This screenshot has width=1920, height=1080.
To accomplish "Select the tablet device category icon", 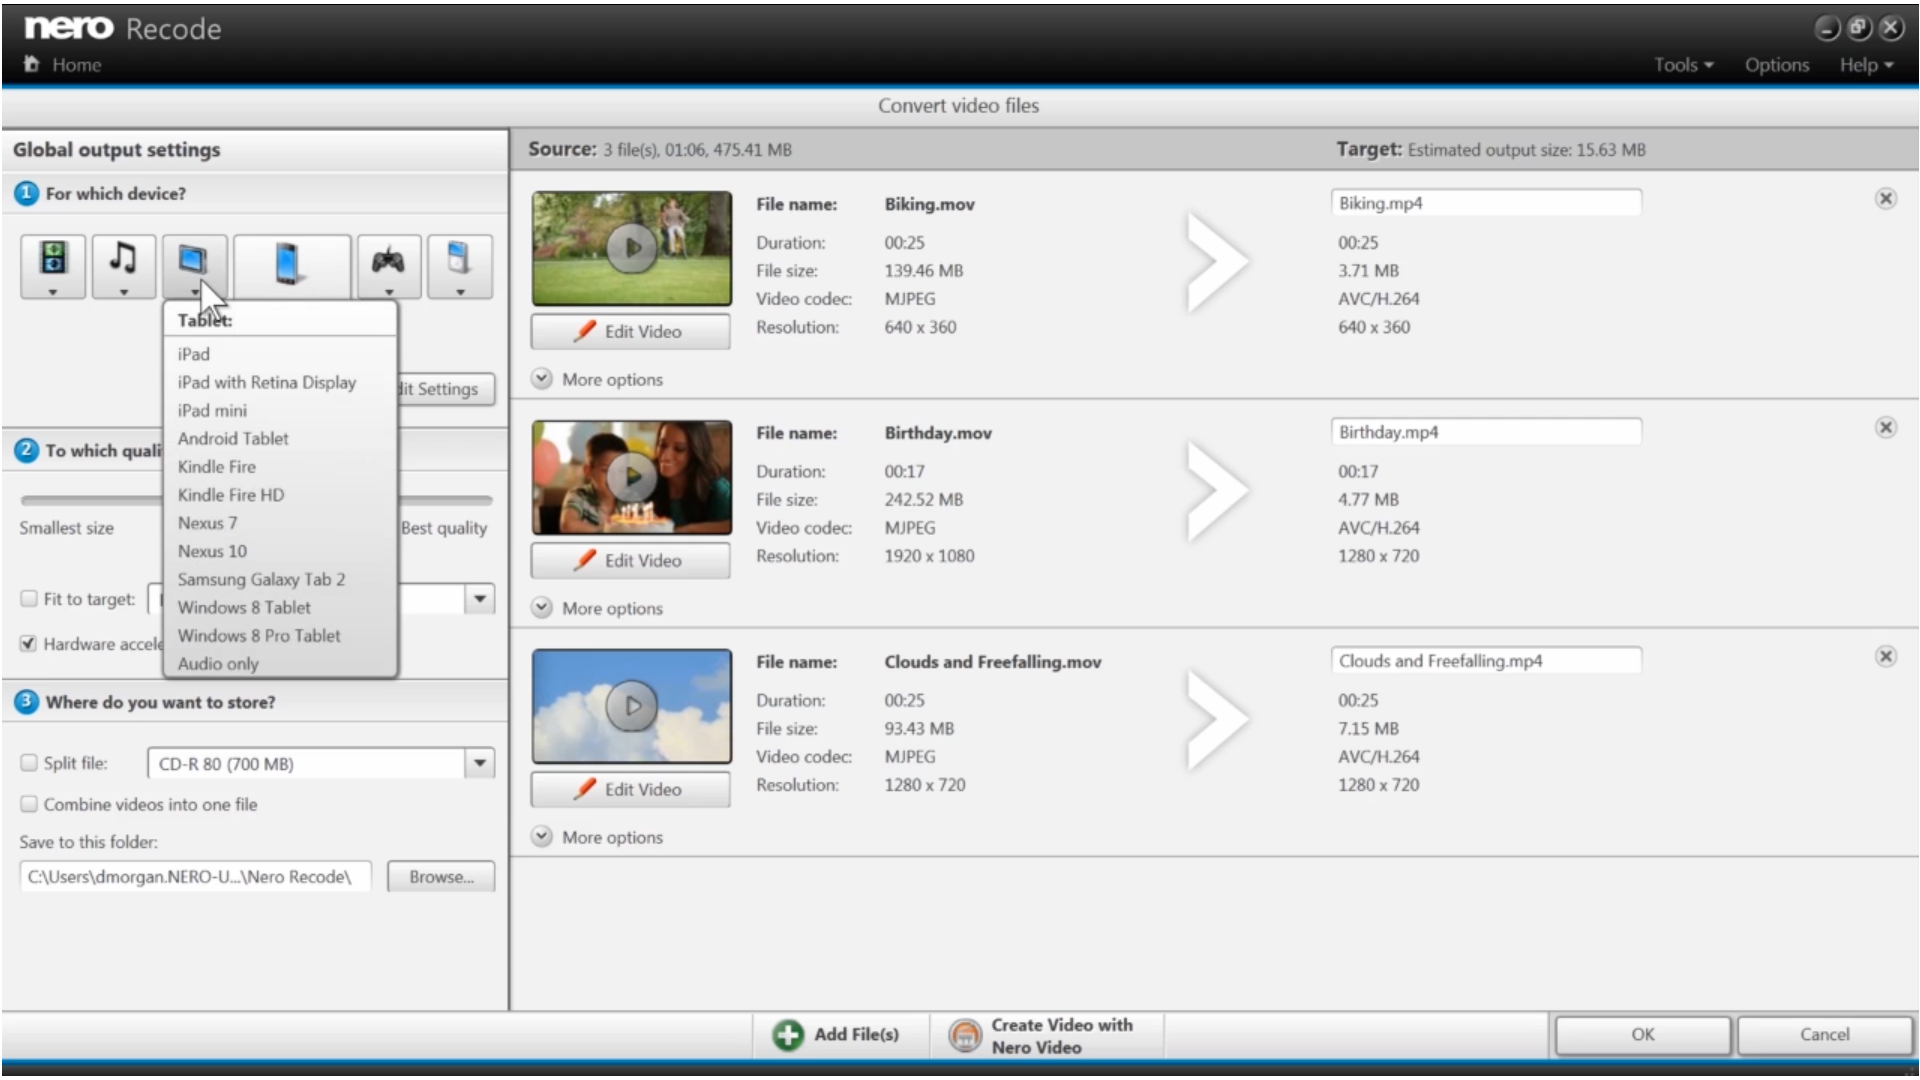I will 195,266.
